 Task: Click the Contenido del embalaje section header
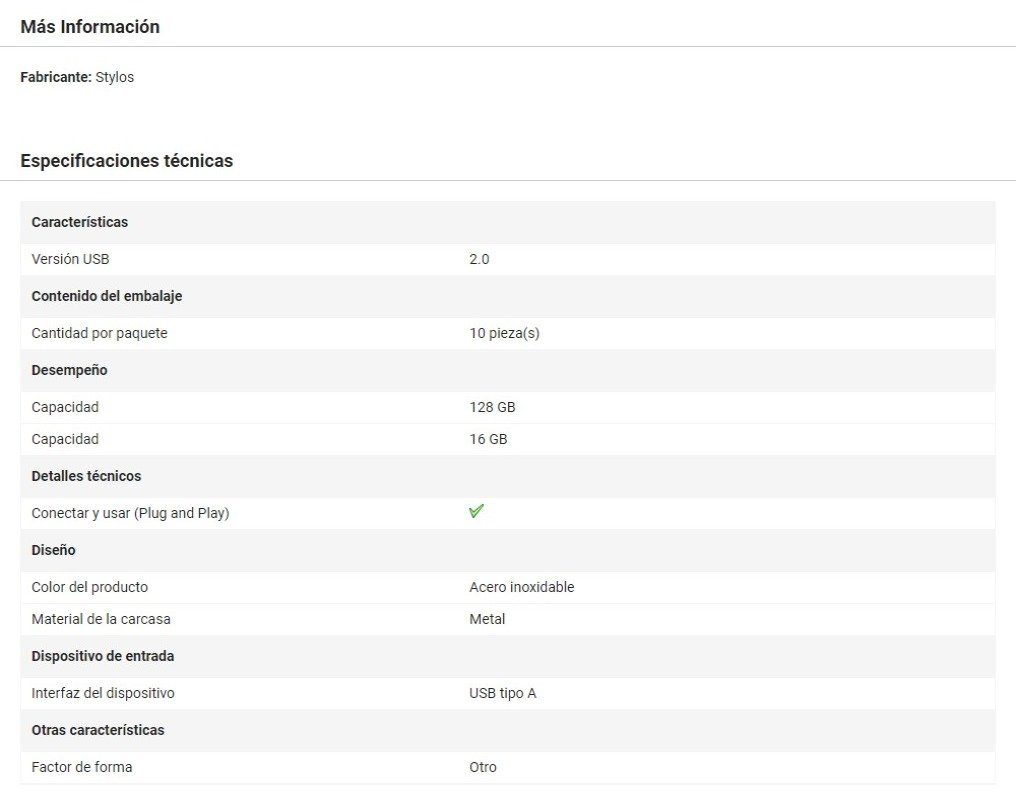[x=107, y=296]
